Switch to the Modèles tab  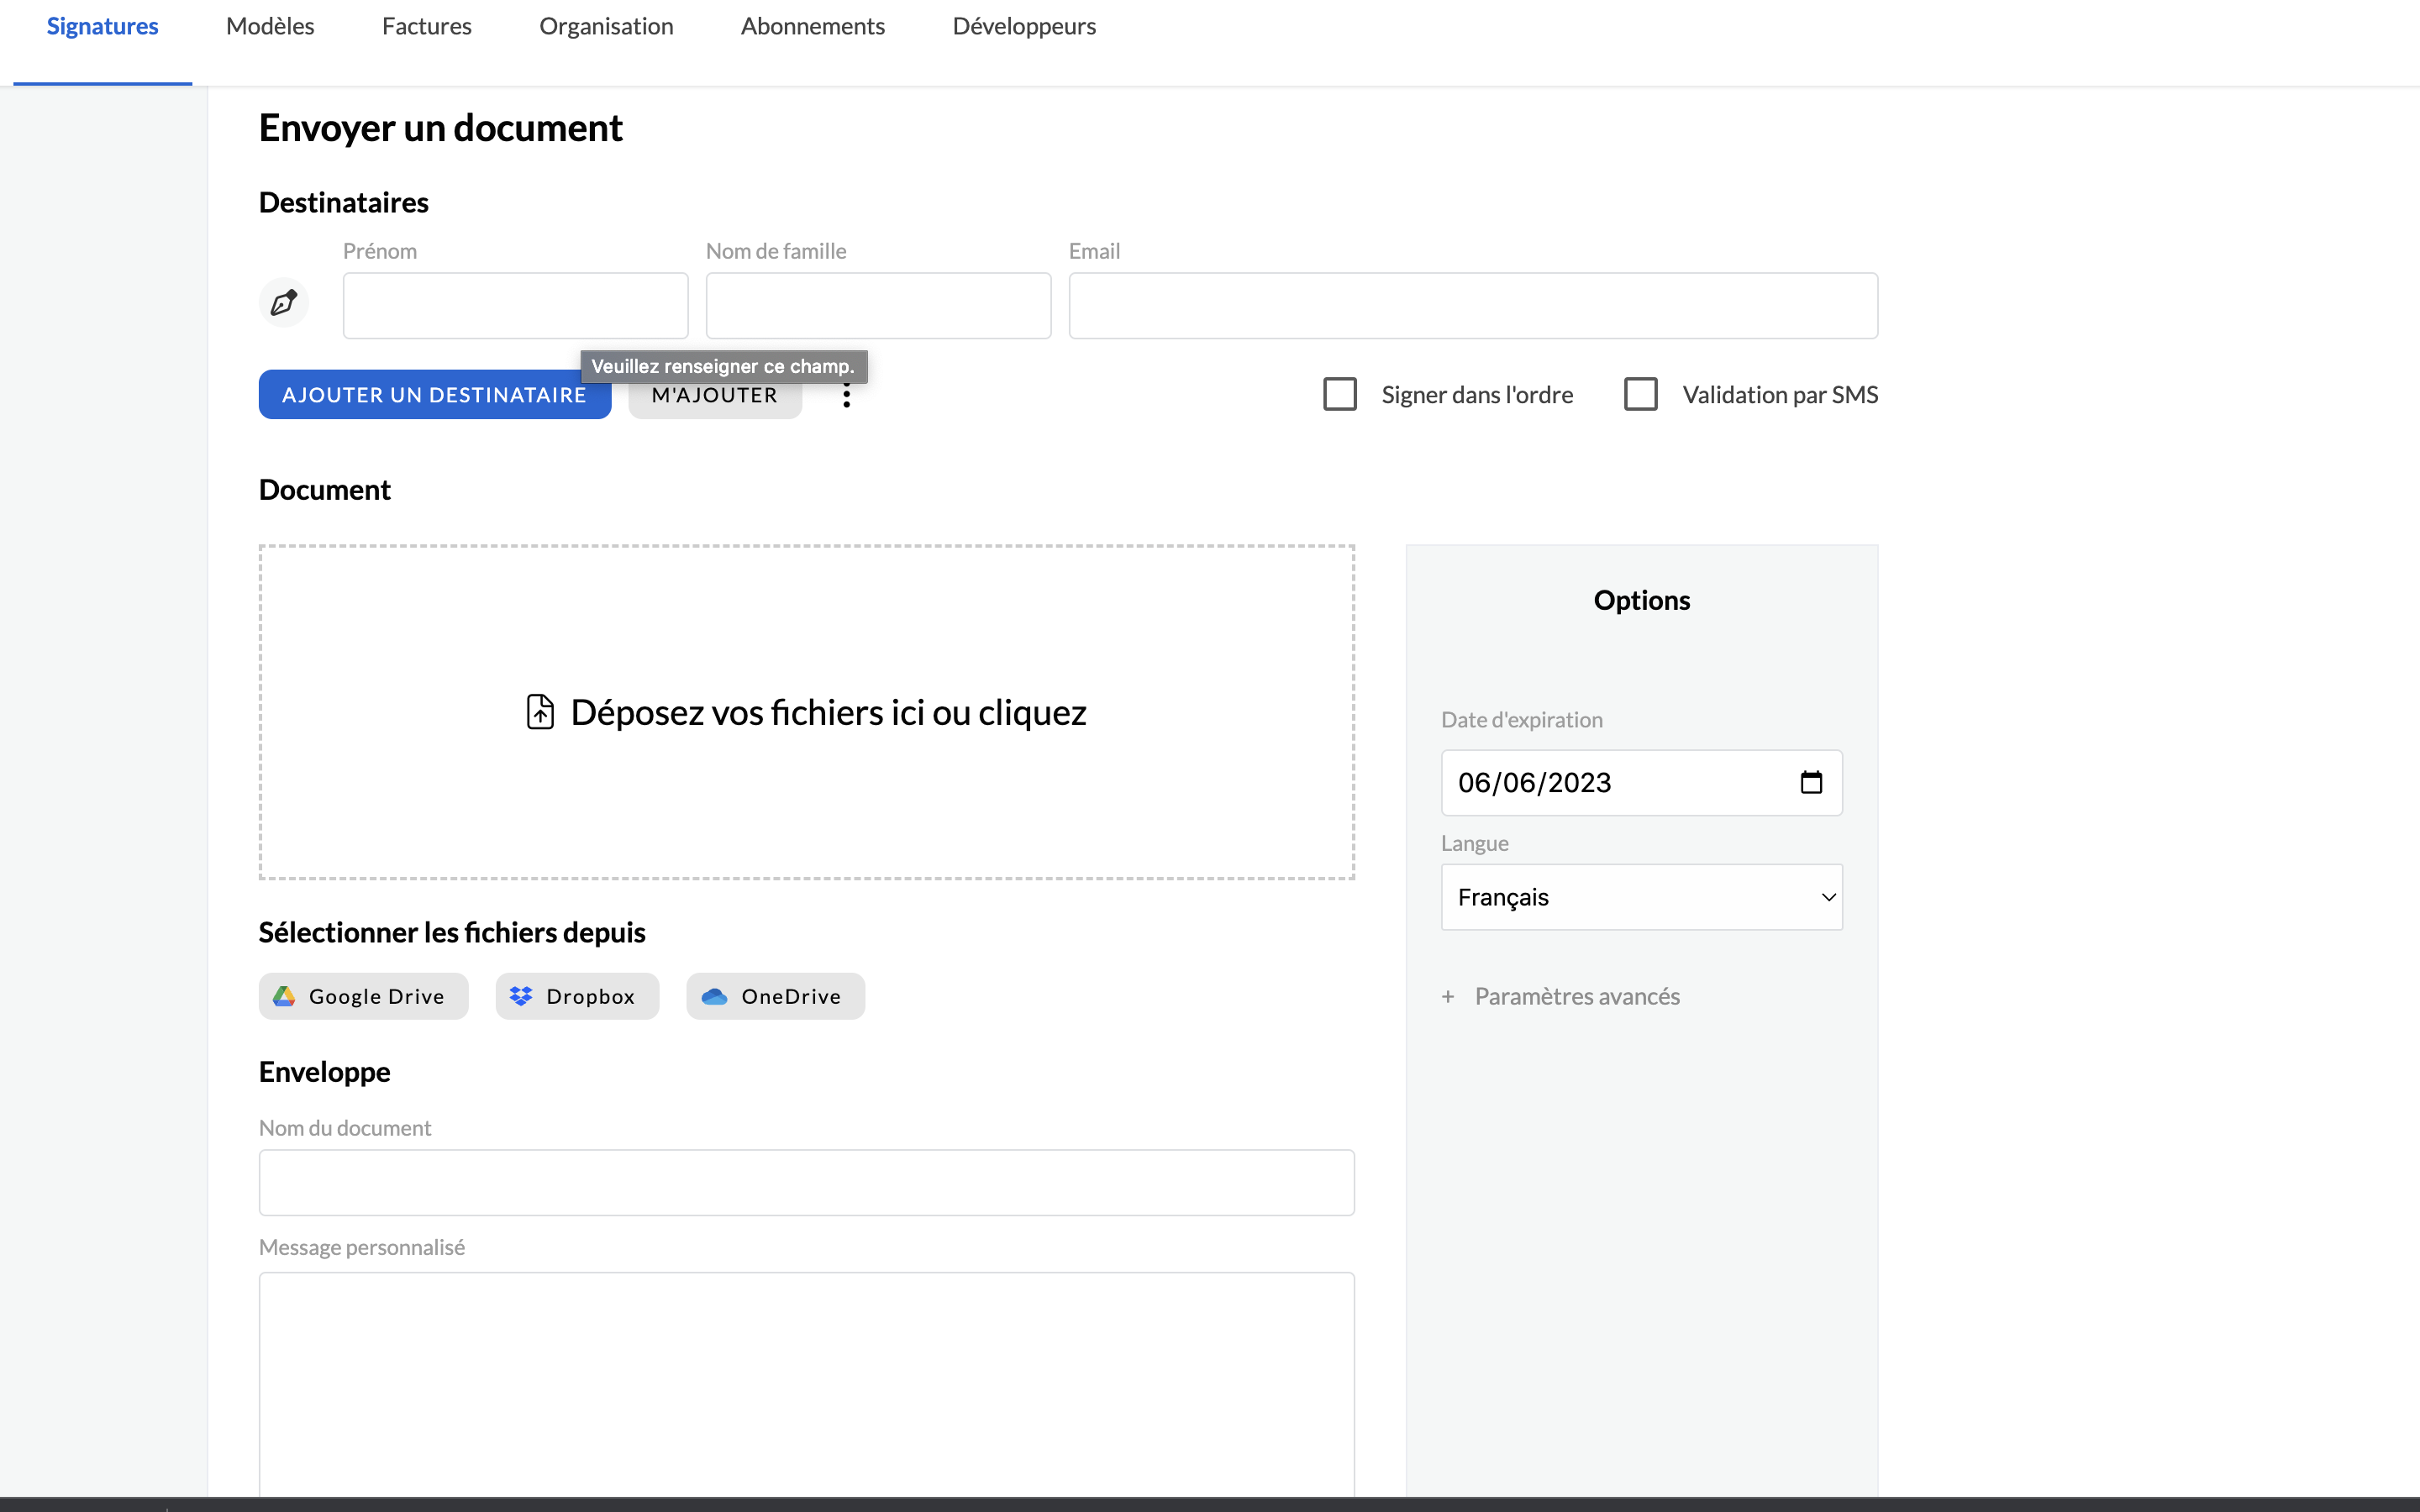[270, 26]
